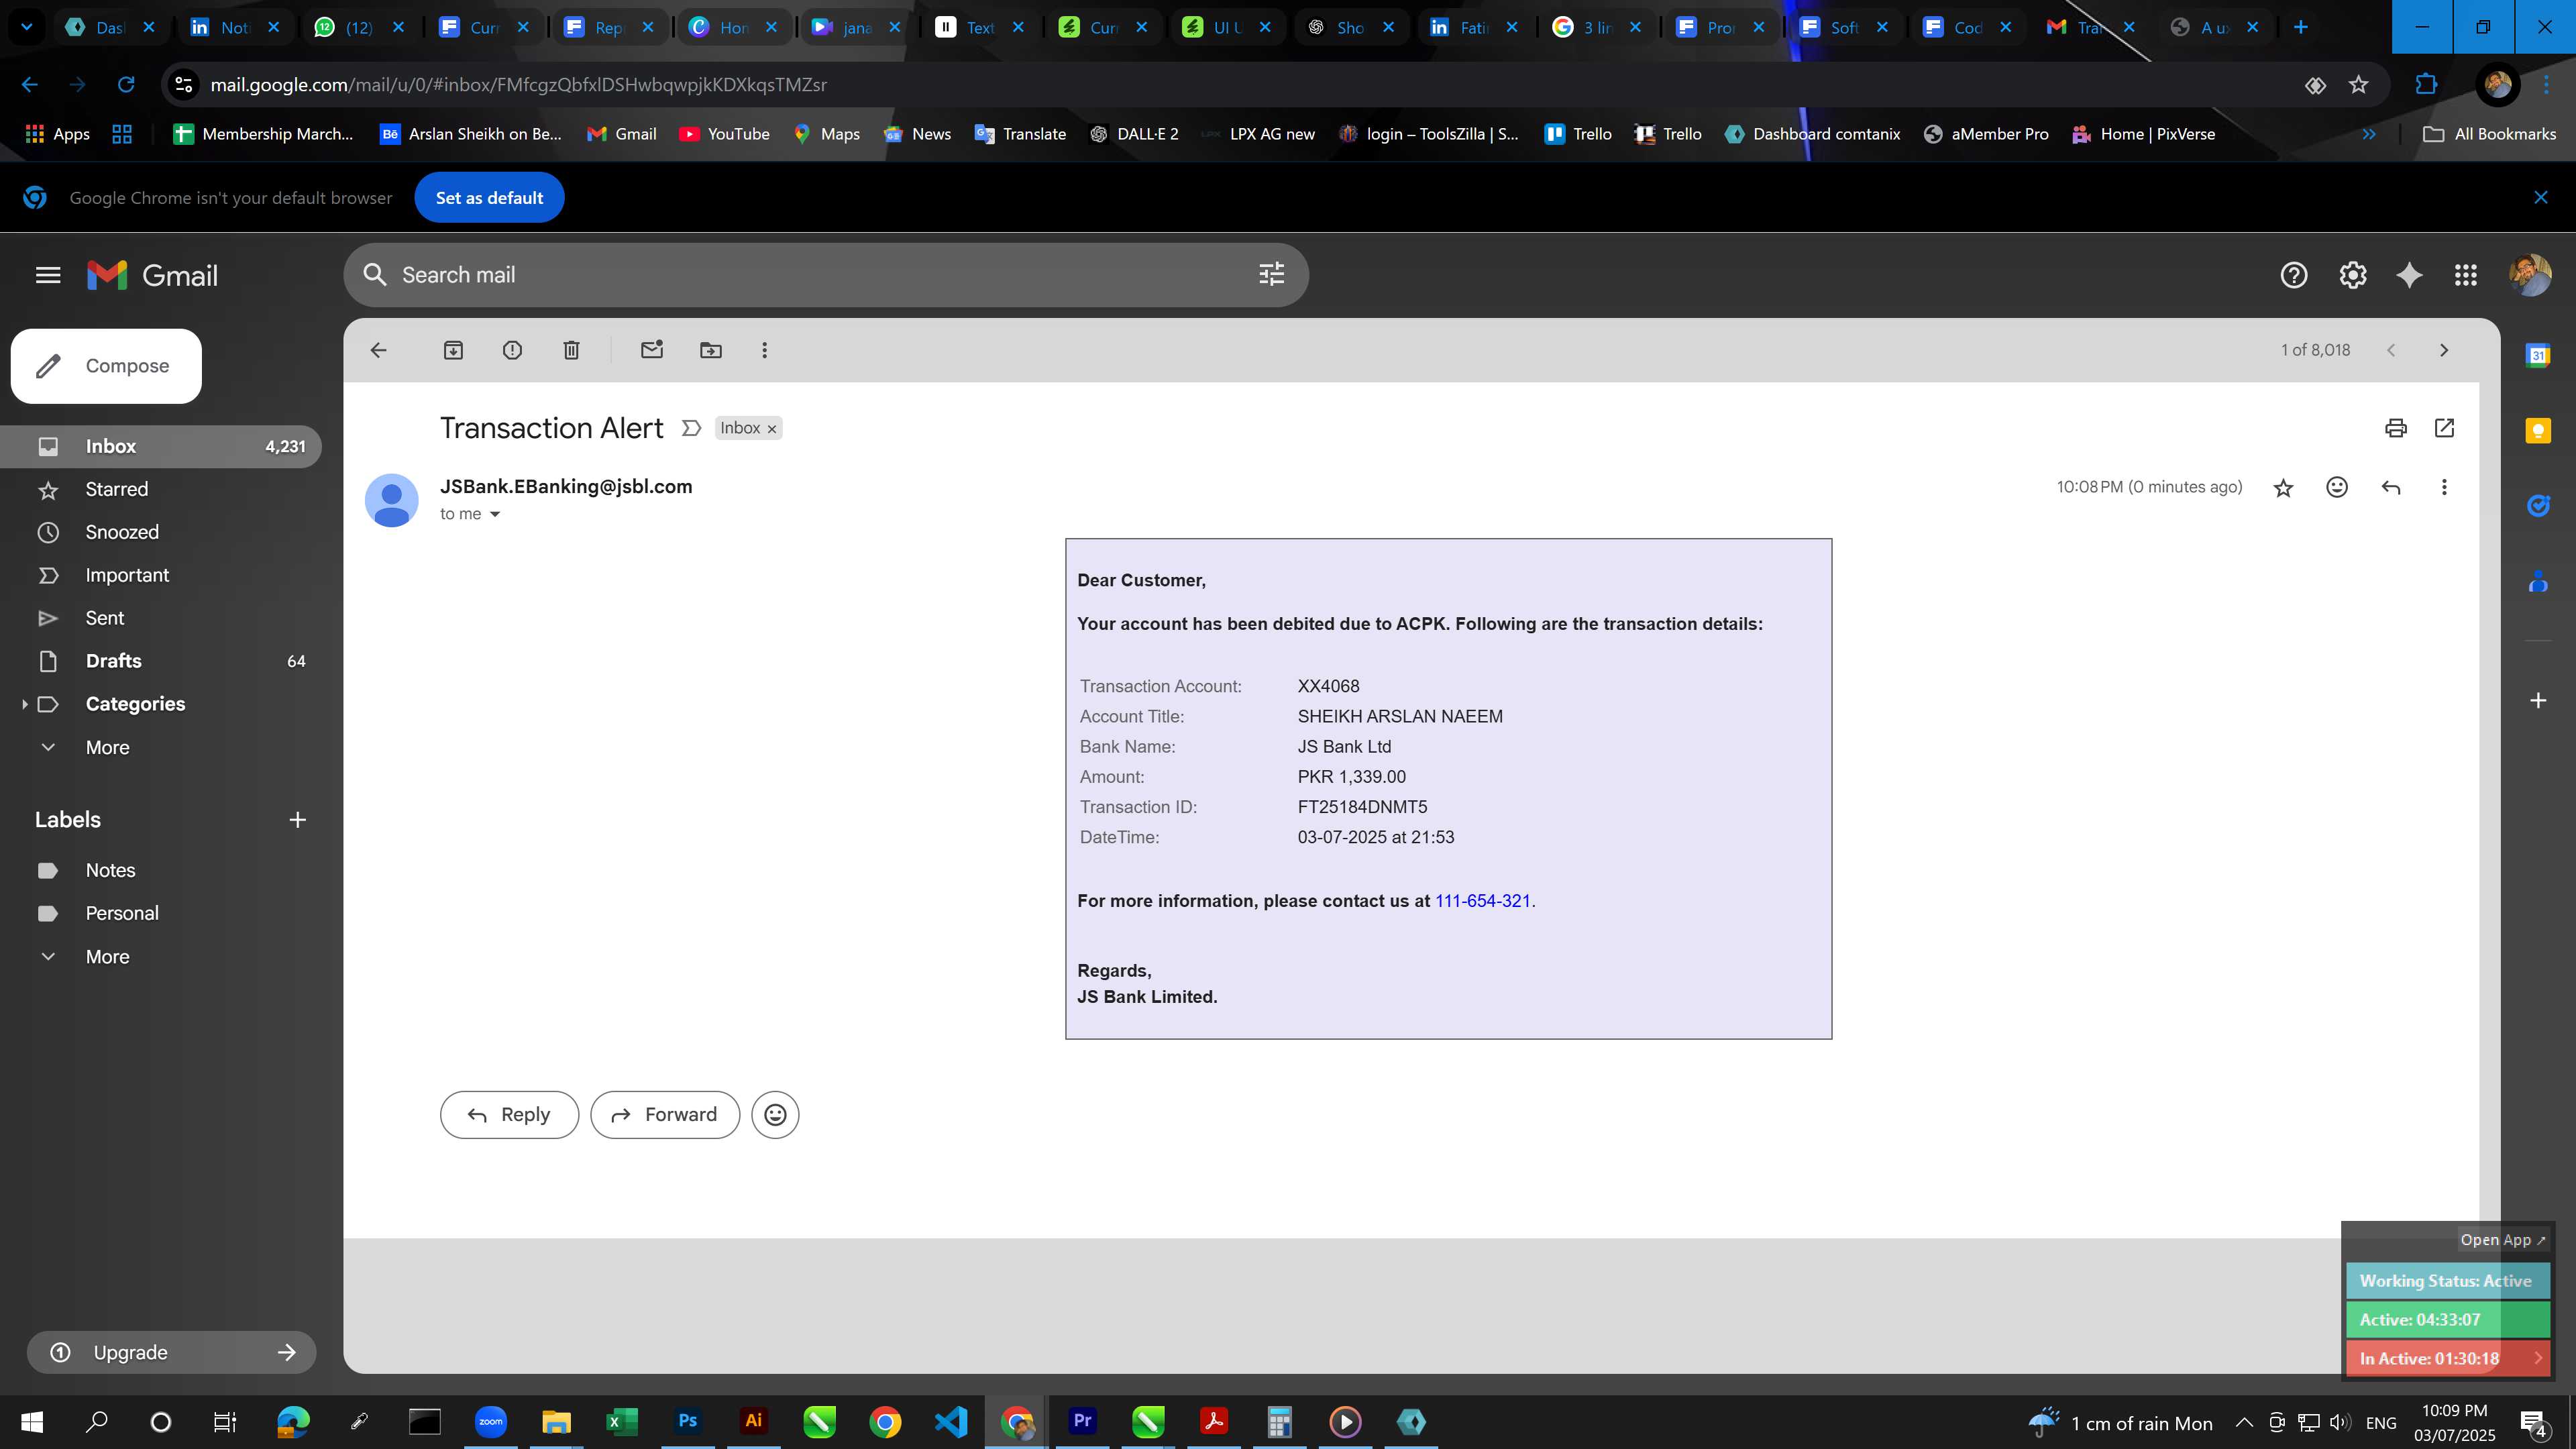Image resolution: width=2576 pixels, height=1449 pixels.
Task: Reload the Gmail page
Action: (125, 85)
